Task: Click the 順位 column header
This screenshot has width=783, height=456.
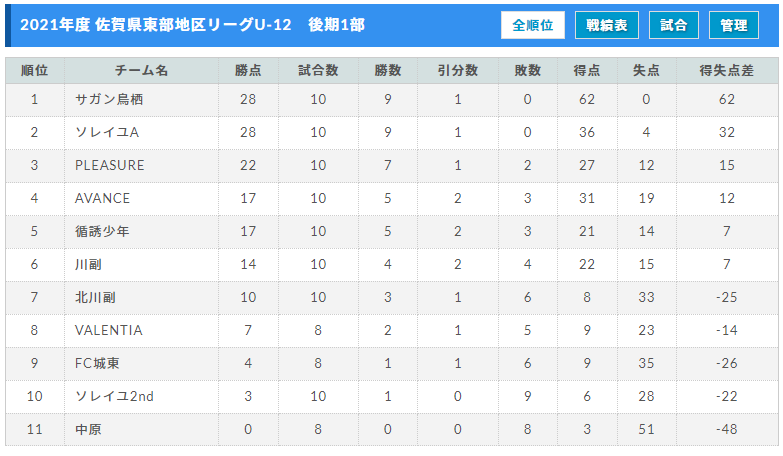Action: click(34, 70)
